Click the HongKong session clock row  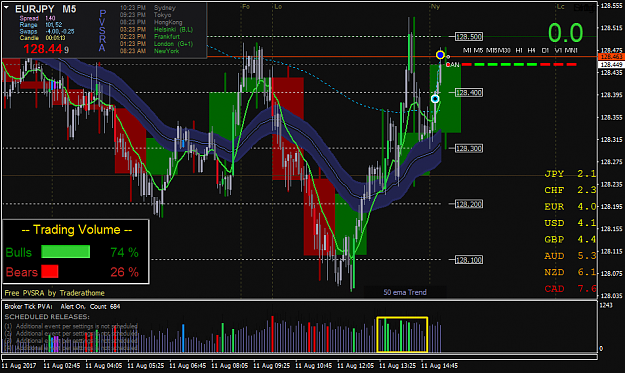(x=151, y=22)
